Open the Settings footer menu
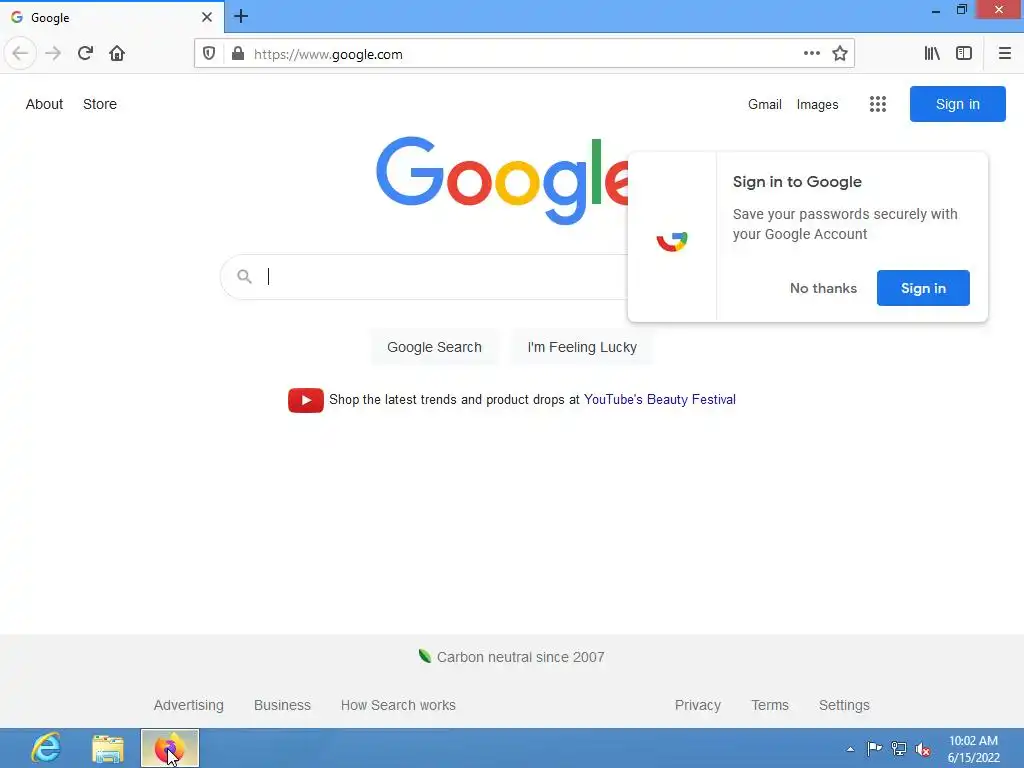Screen dimensions: 1024x768 [x=844, y=705]
